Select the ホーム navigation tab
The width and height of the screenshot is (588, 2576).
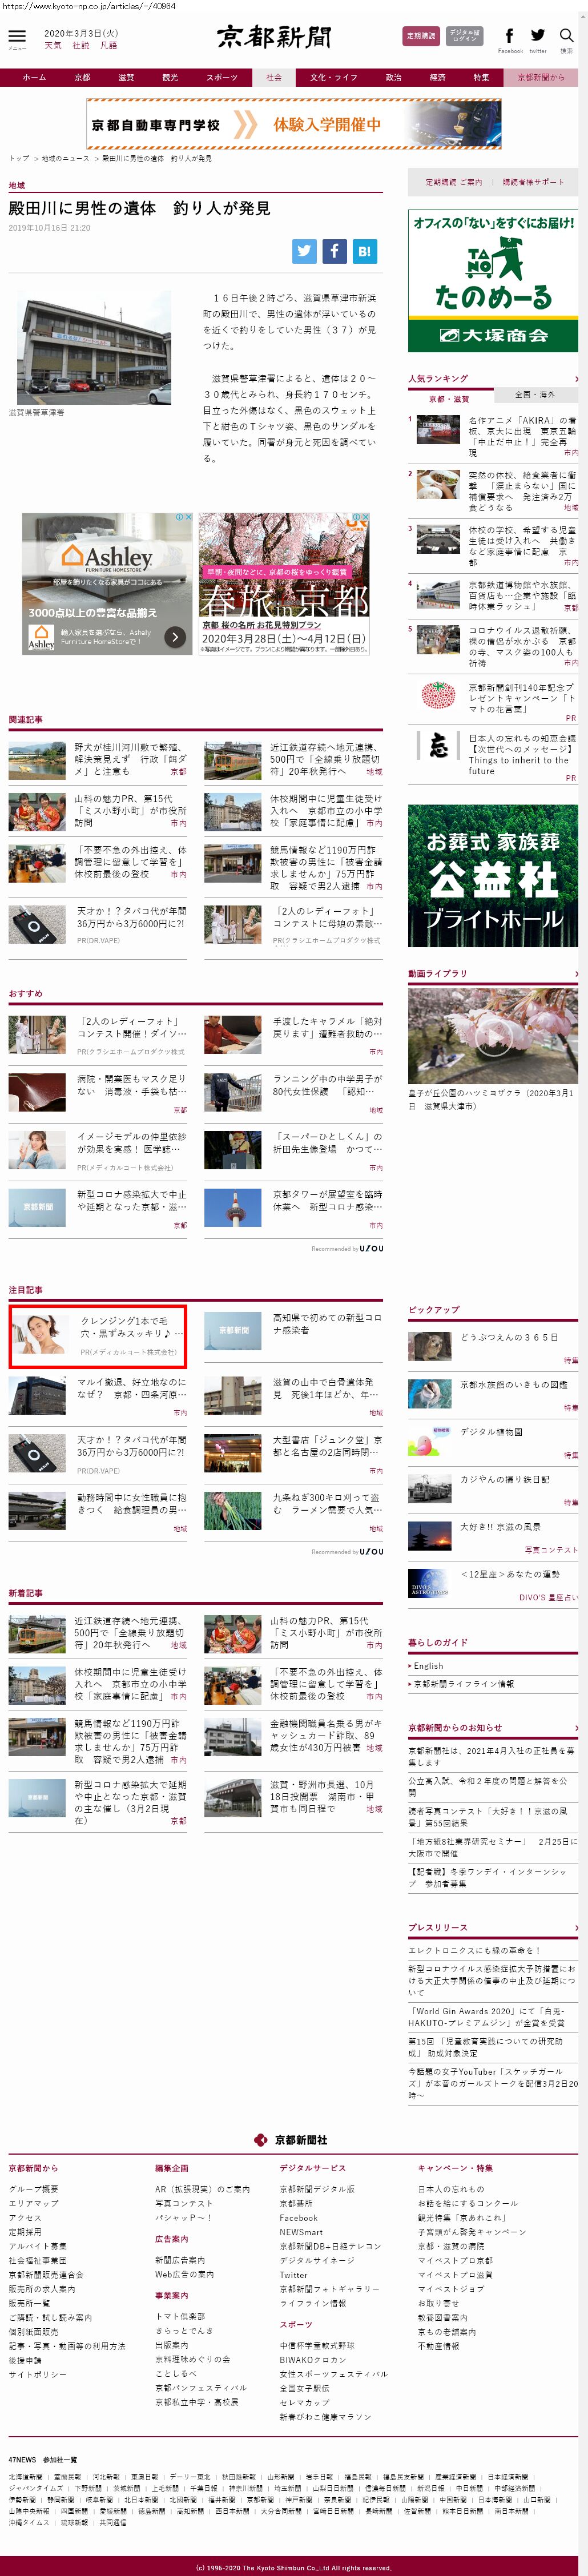tap(34, 77)
